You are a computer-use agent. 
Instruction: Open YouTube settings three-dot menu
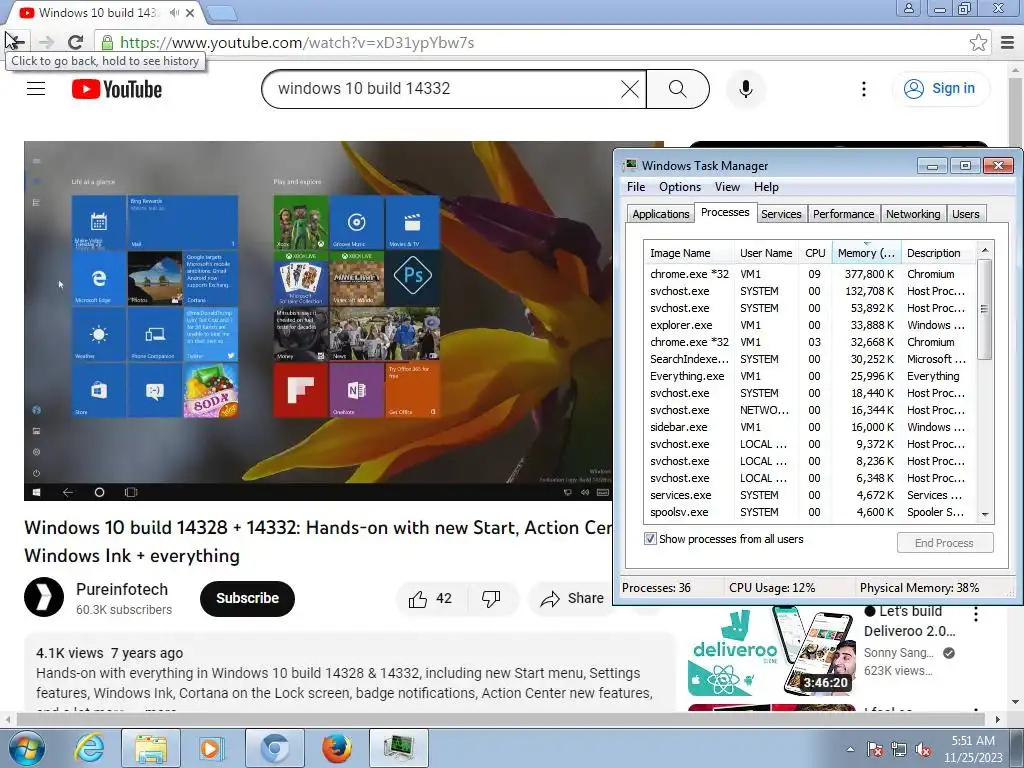click(x=863, y=89)
